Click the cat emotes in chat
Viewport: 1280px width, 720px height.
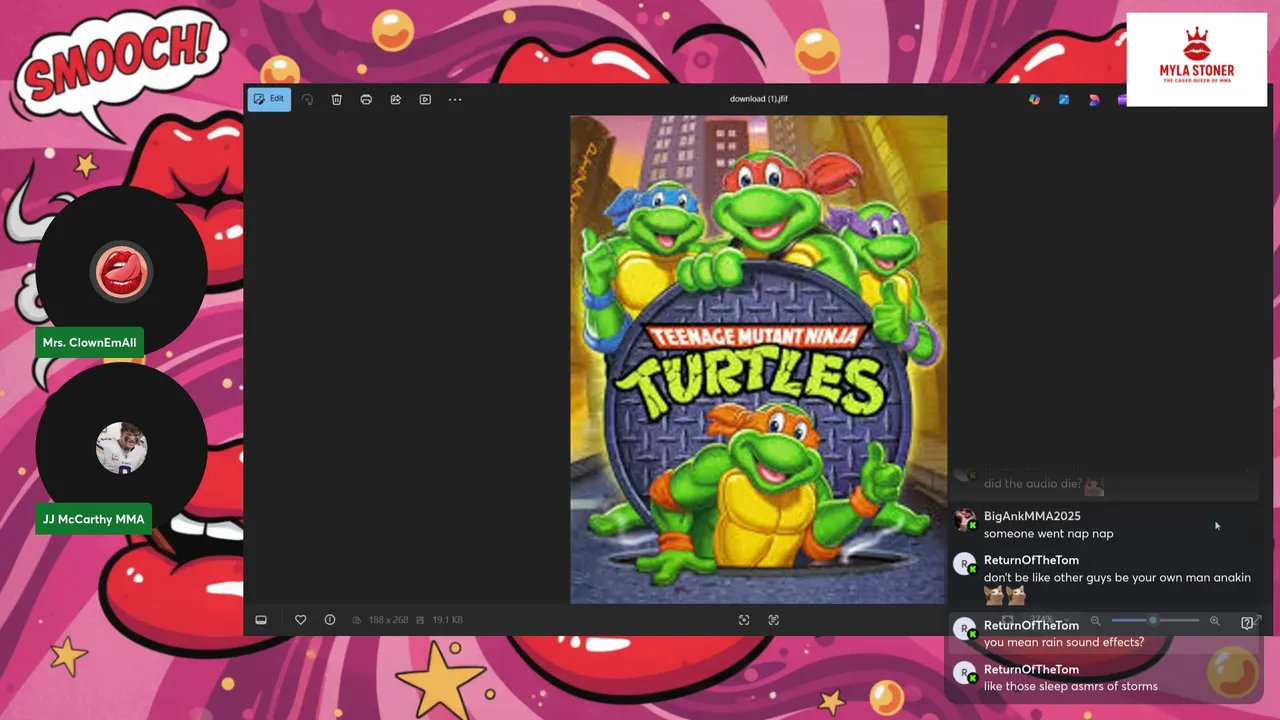click(1005, 596)
